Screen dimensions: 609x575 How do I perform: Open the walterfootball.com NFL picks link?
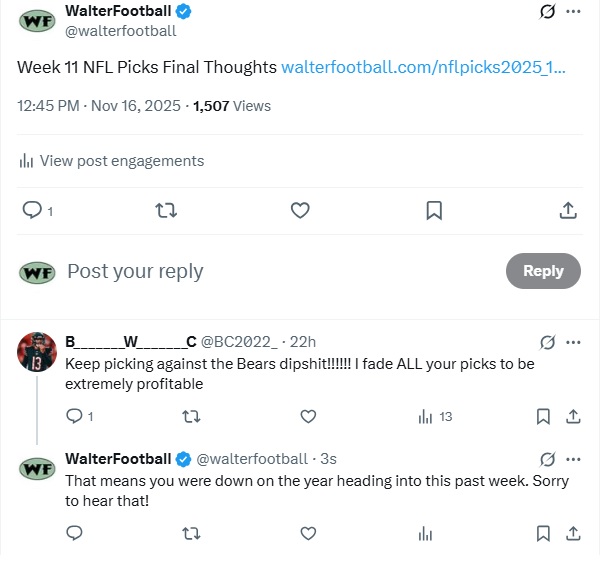(423, 67)
